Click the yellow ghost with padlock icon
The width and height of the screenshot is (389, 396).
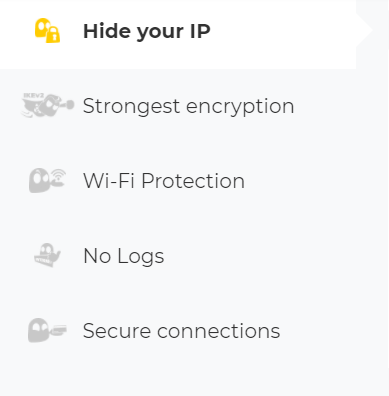[x=47, y=31]
